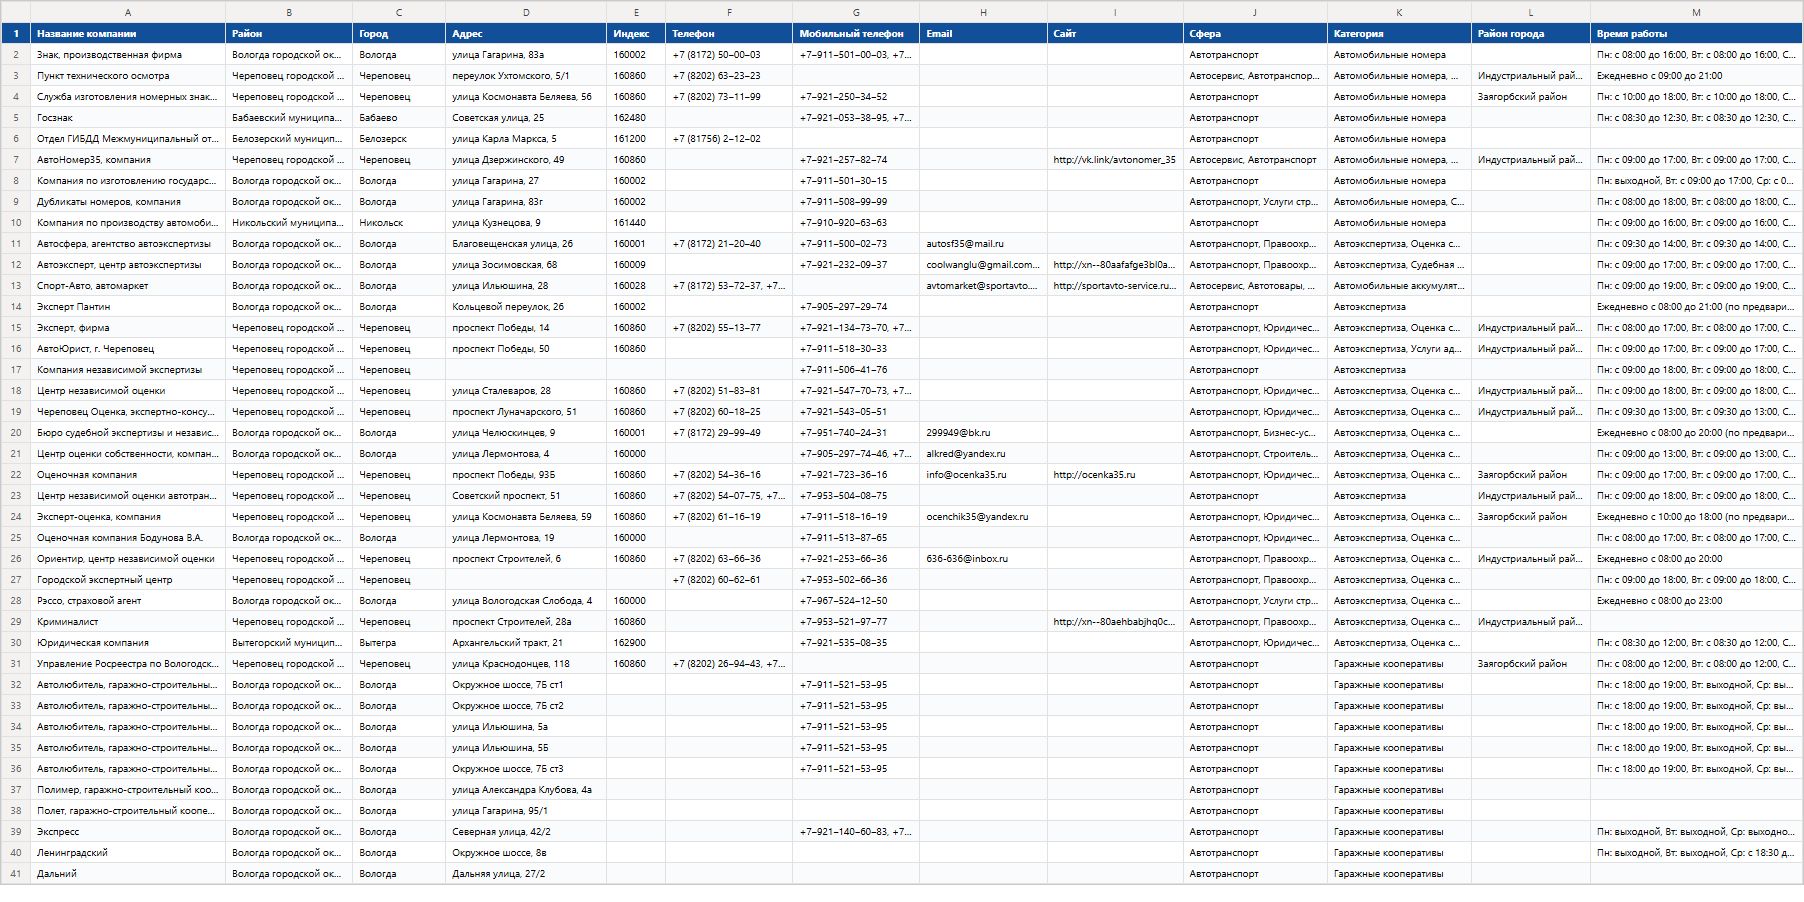Click the ocenchik35@yandex.ru email address
The width and height of the screenshot is (1804, 902).
click(977, 517)
